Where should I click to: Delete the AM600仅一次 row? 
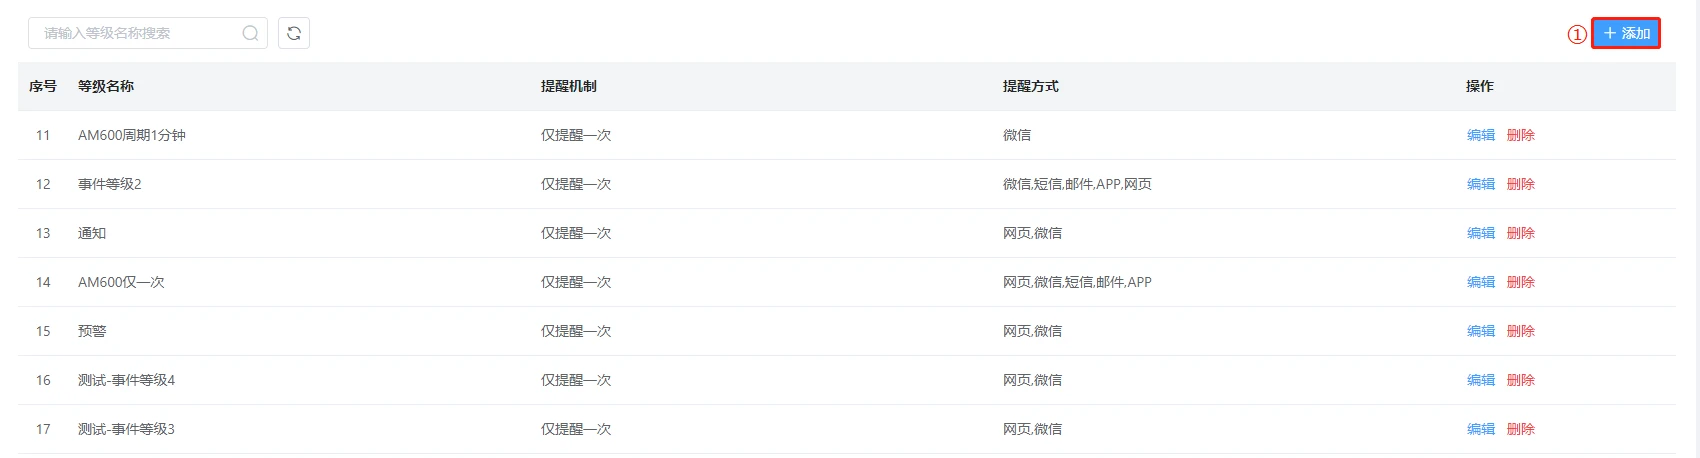[x=1521, y=282]
